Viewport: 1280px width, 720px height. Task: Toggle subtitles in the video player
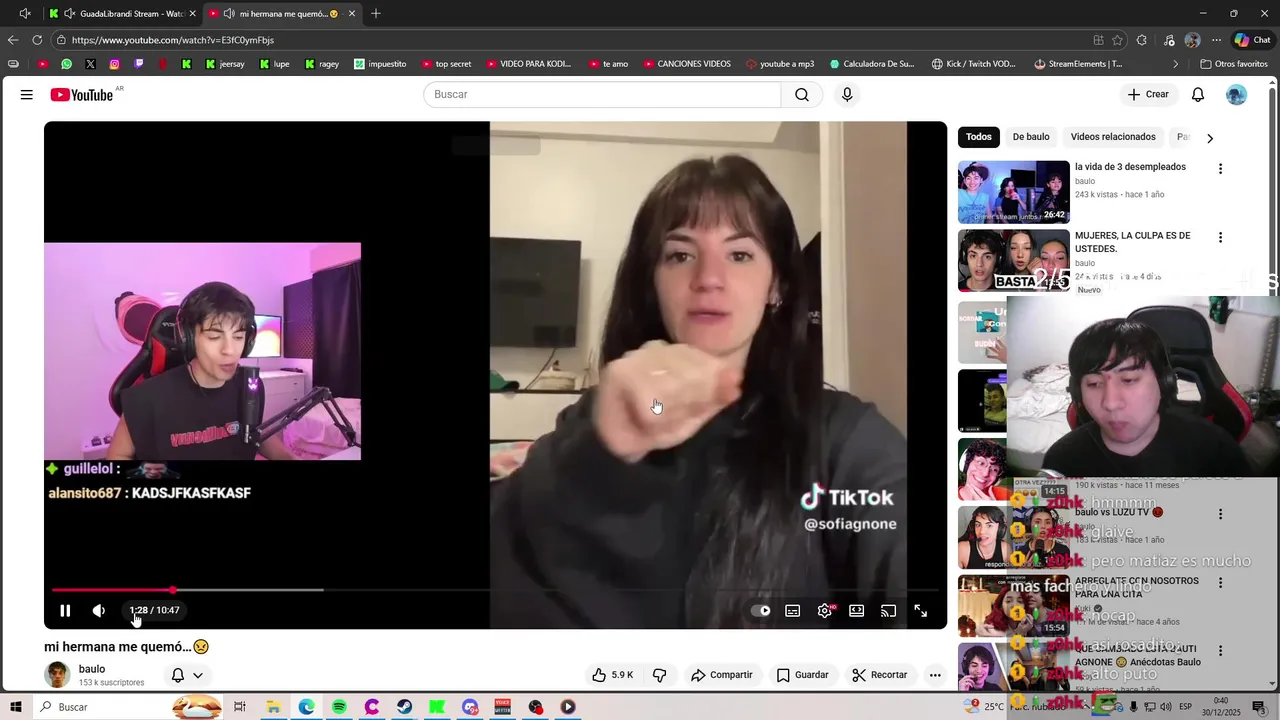(x=793, y=611)
